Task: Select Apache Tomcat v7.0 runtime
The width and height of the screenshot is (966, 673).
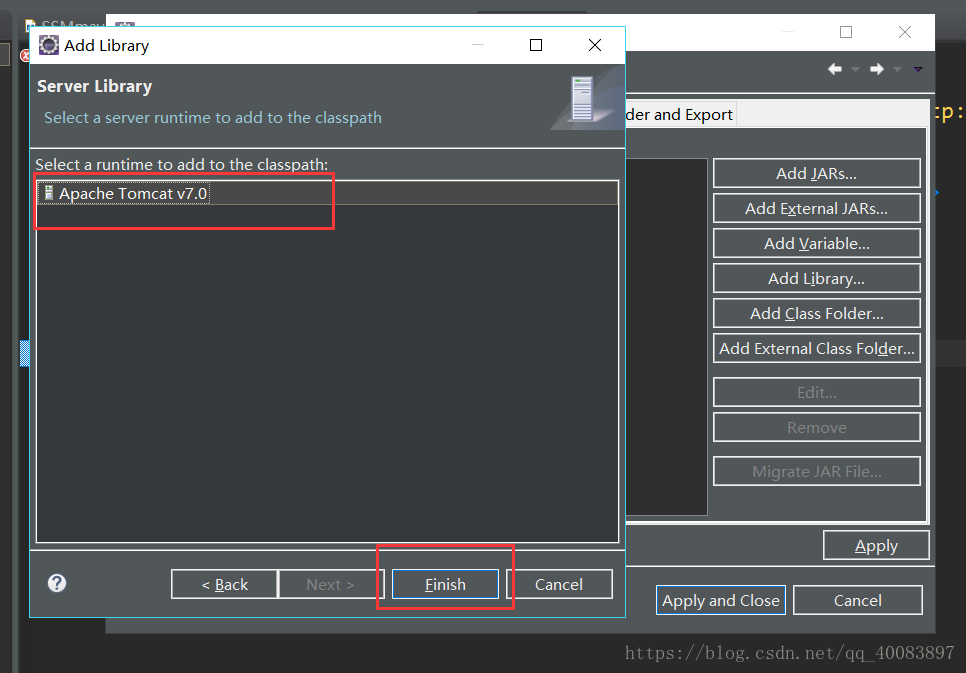Action: pos(327,194)
